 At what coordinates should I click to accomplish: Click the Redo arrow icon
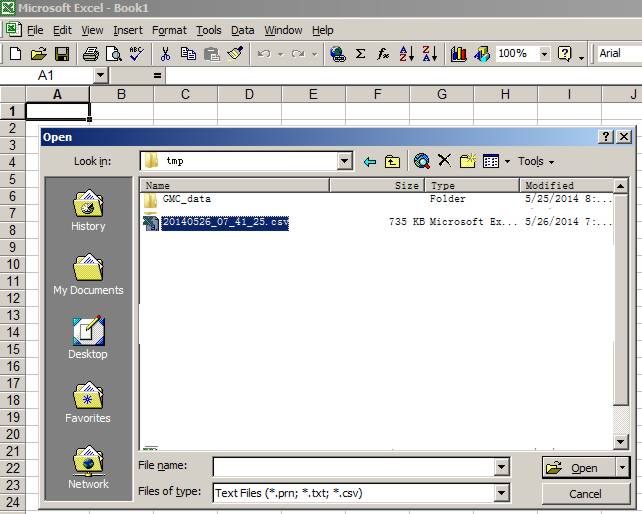pyautogui.click(x=298, y=54)
